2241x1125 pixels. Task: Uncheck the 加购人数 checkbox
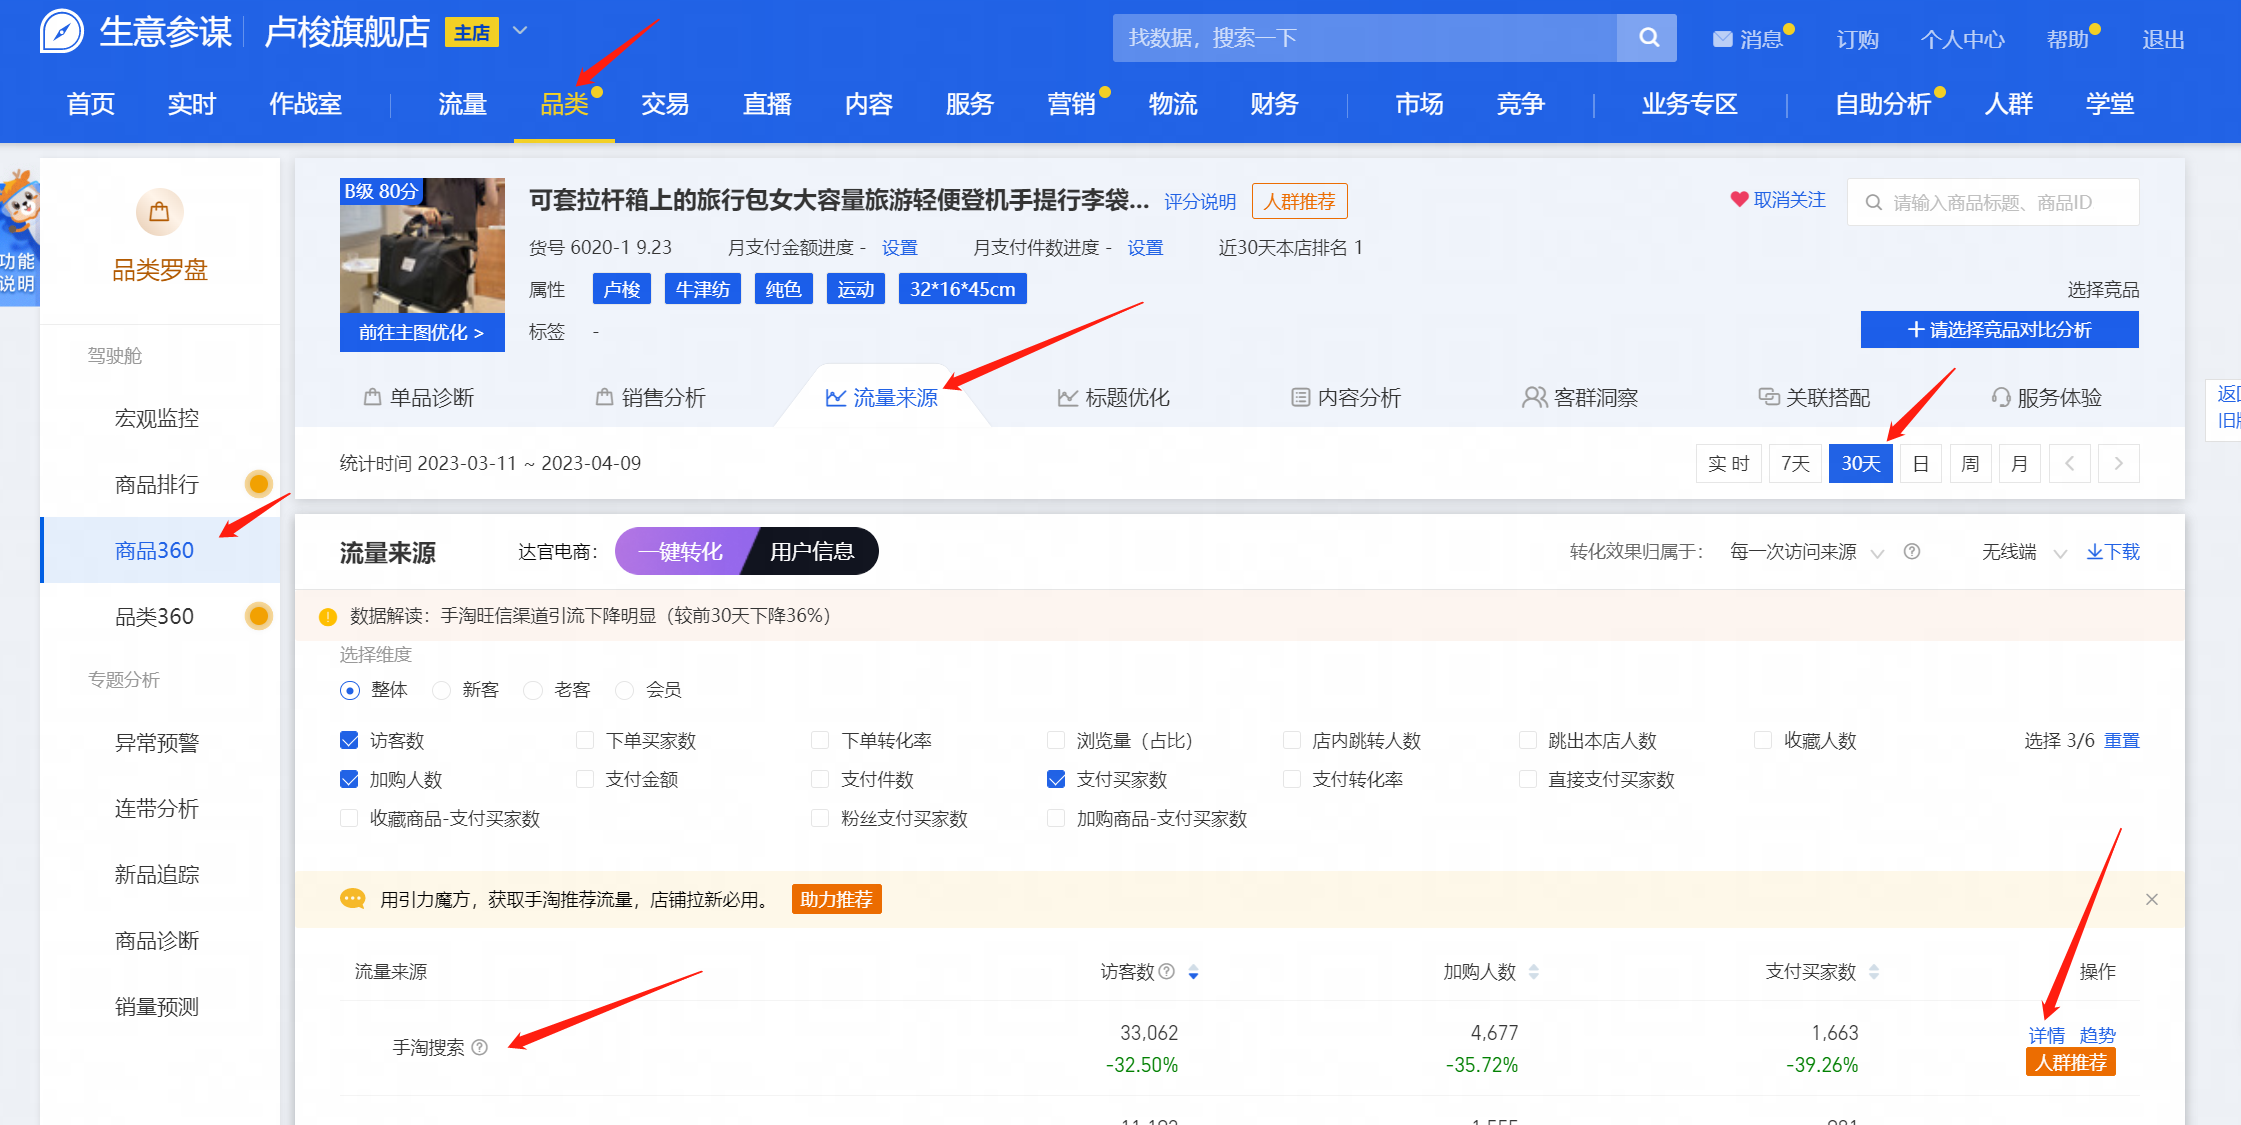pos(349,779)
